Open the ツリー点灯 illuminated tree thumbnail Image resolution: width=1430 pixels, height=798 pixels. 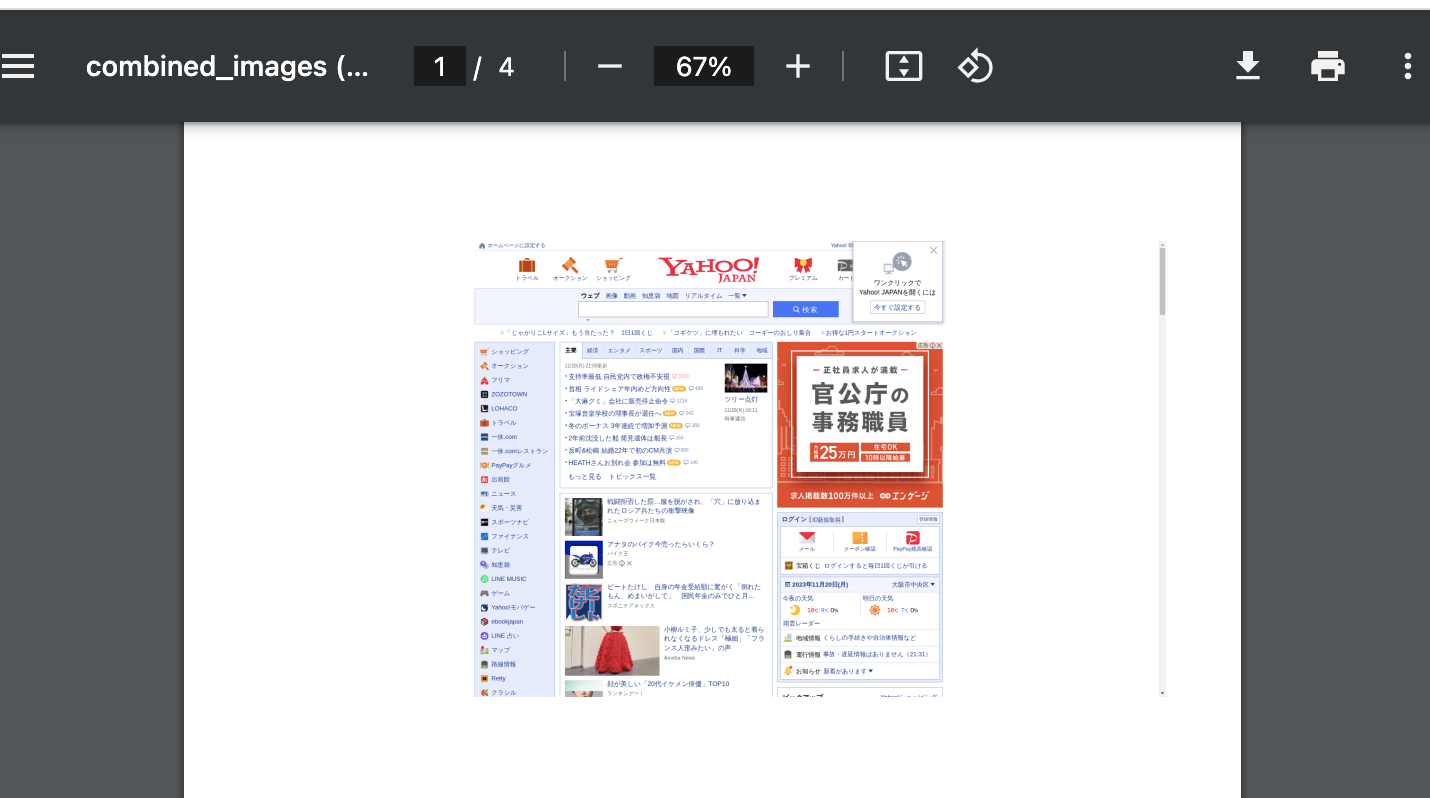tap(746, 378)
